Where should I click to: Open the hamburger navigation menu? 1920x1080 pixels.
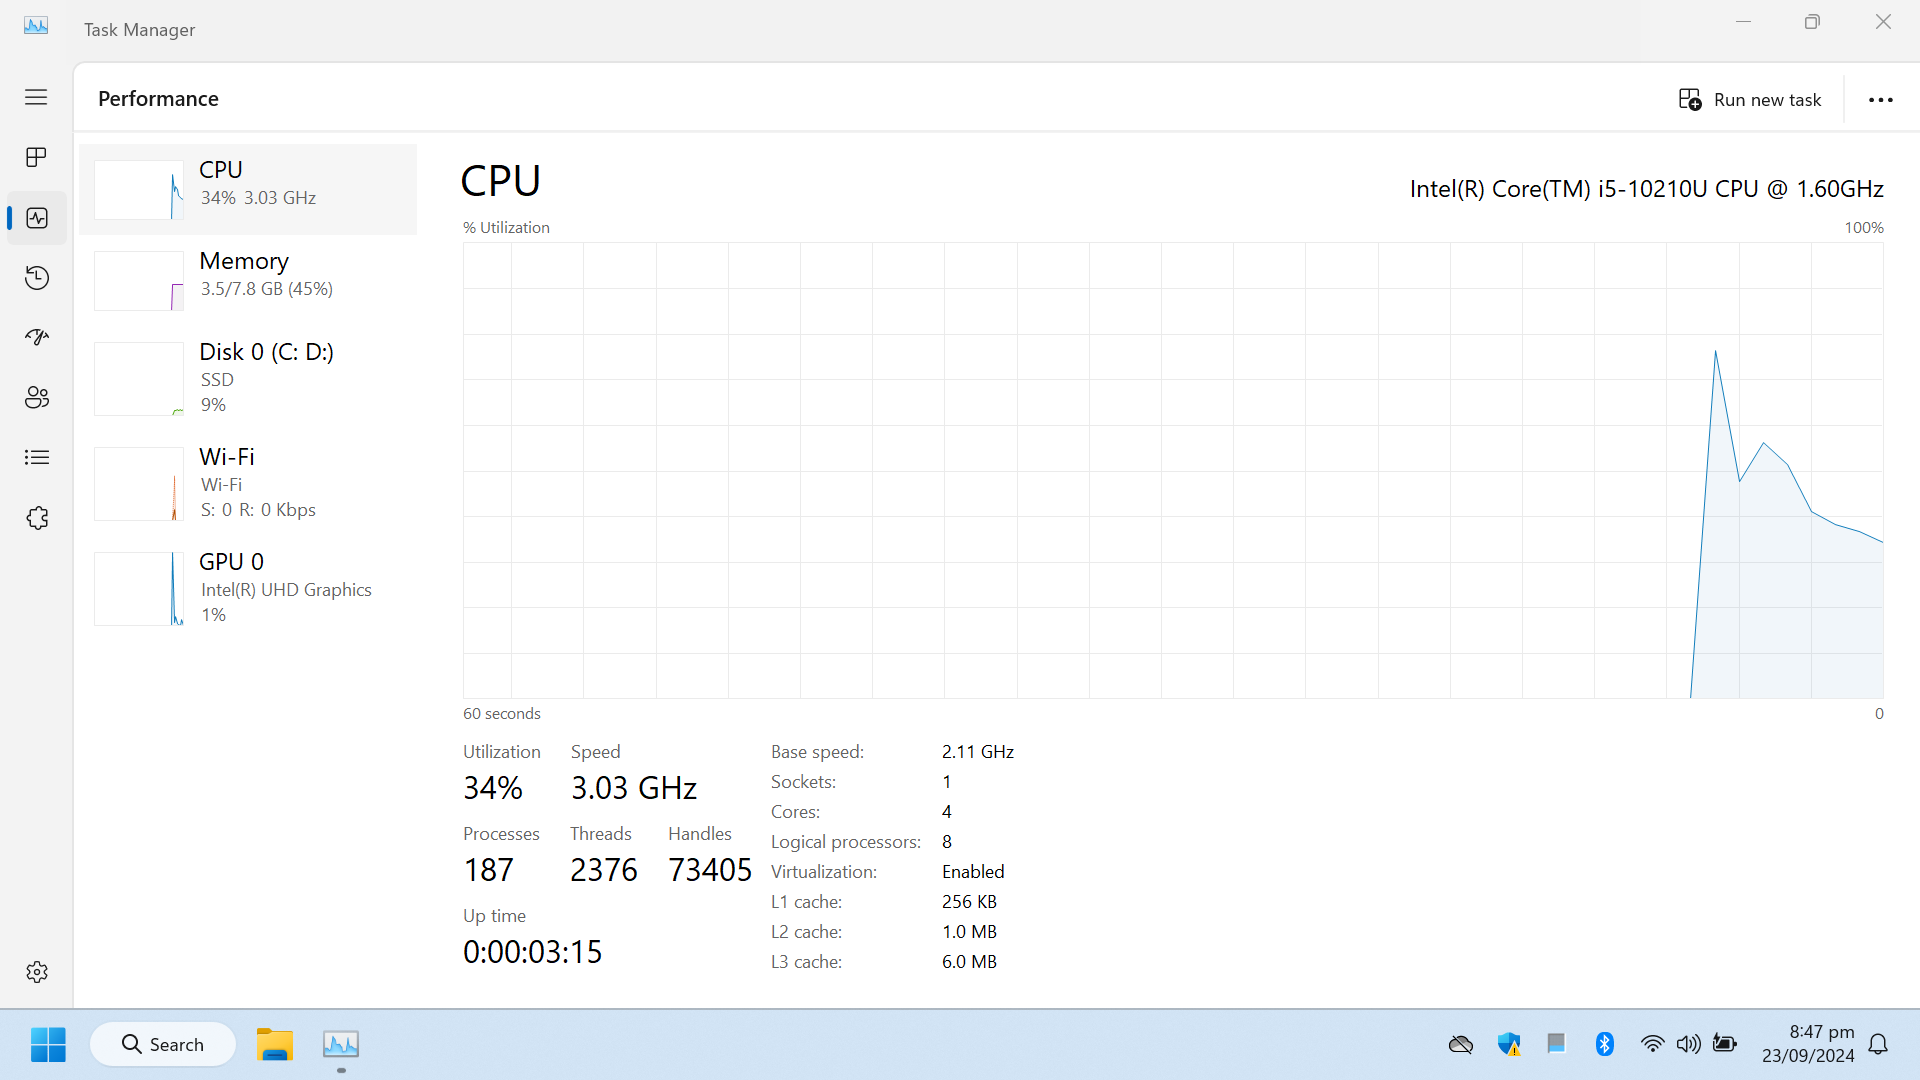pyautogui.click(x=36, y=97)
